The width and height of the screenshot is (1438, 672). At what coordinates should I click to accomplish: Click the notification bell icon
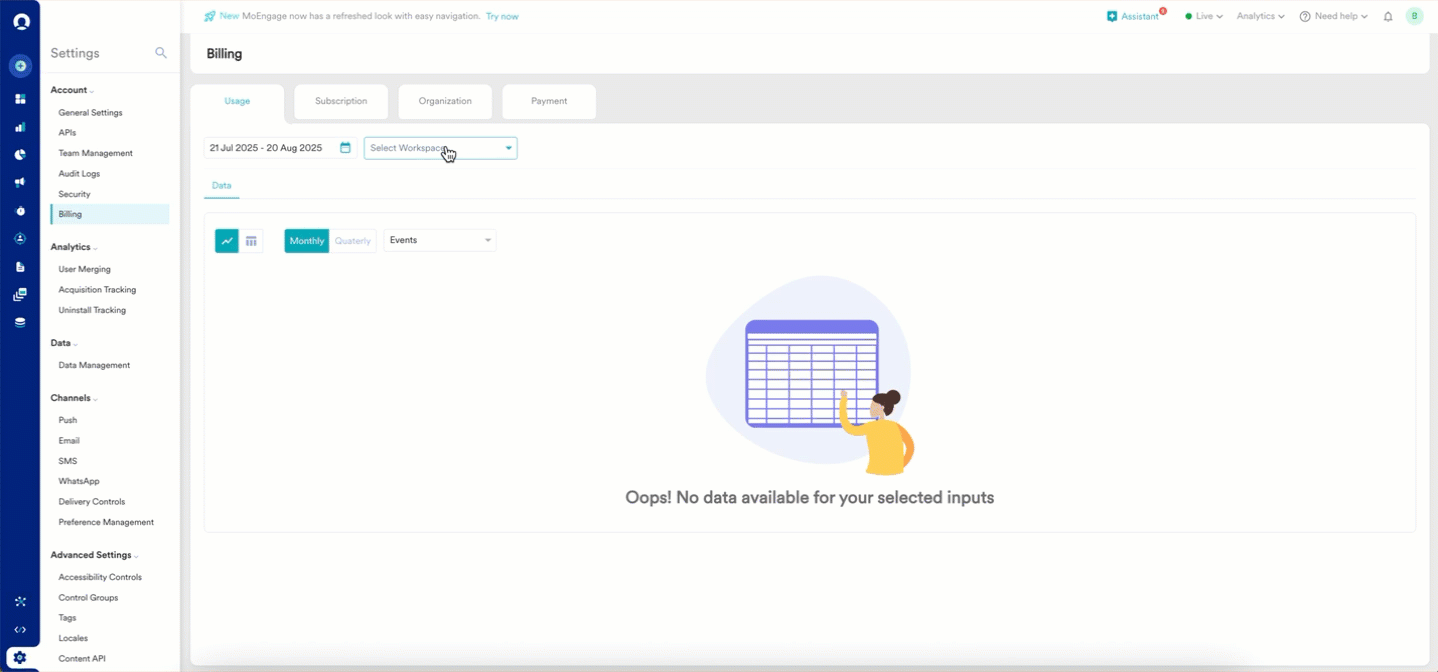point(1388,17)
